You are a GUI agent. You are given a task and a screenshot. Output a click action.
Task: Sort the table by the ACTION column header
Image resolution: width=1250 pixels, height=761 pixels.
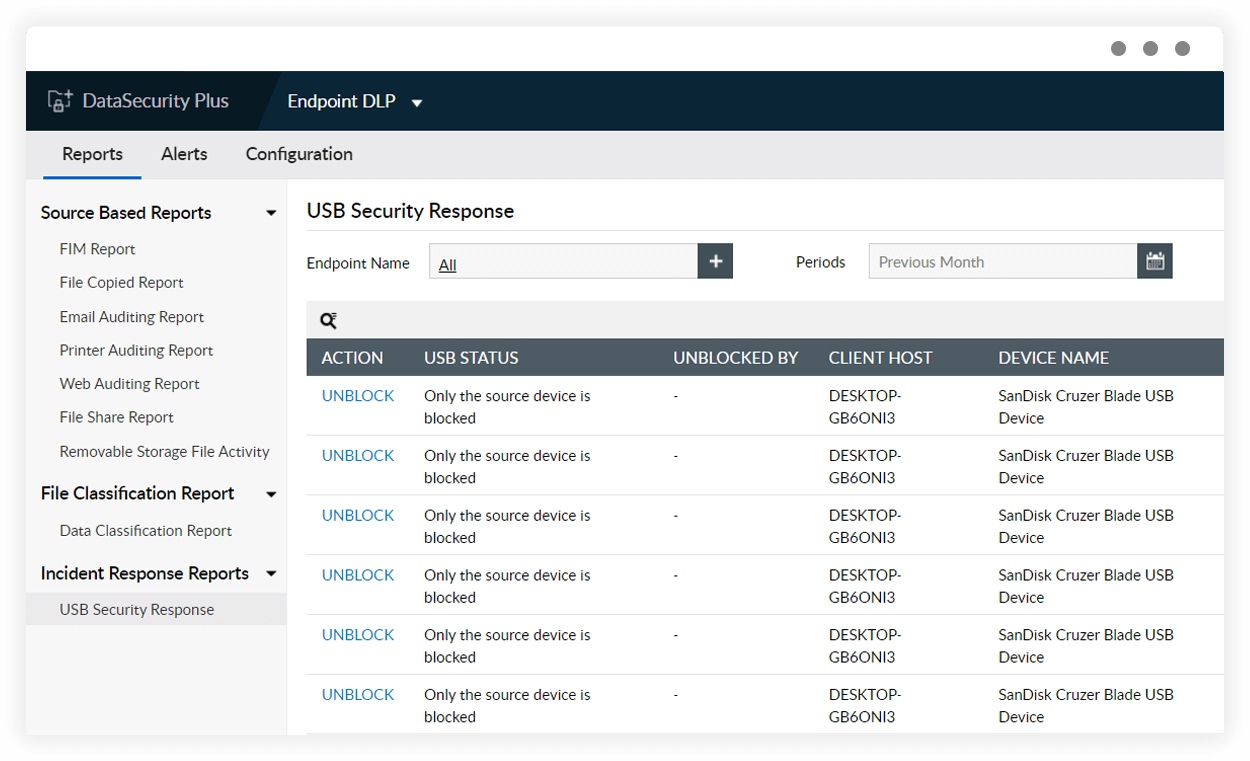click(x=351, y=357)
